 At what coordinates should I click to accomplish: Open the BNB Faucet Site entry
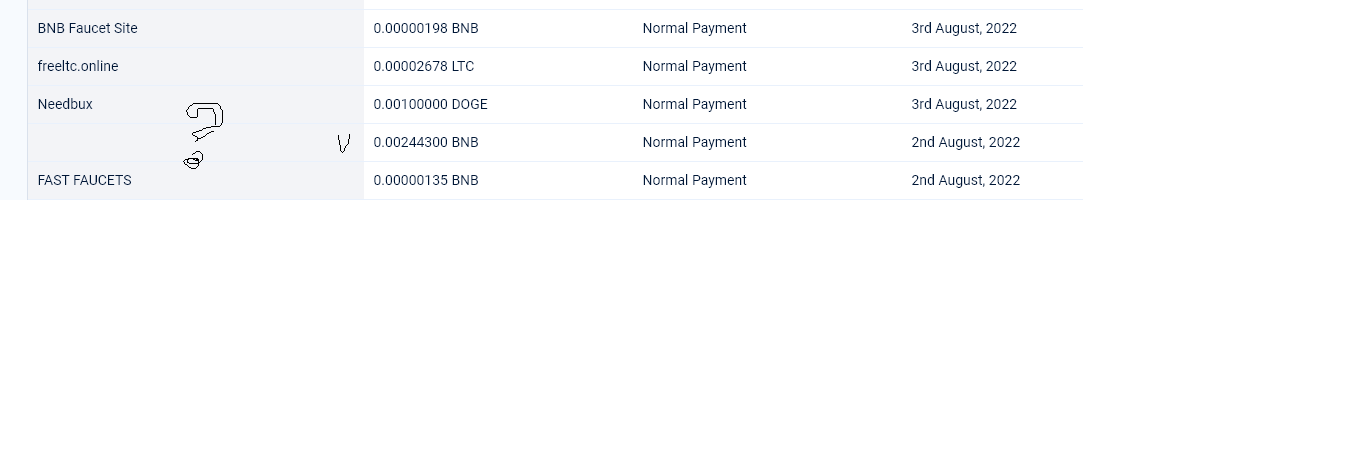point(88,28)
